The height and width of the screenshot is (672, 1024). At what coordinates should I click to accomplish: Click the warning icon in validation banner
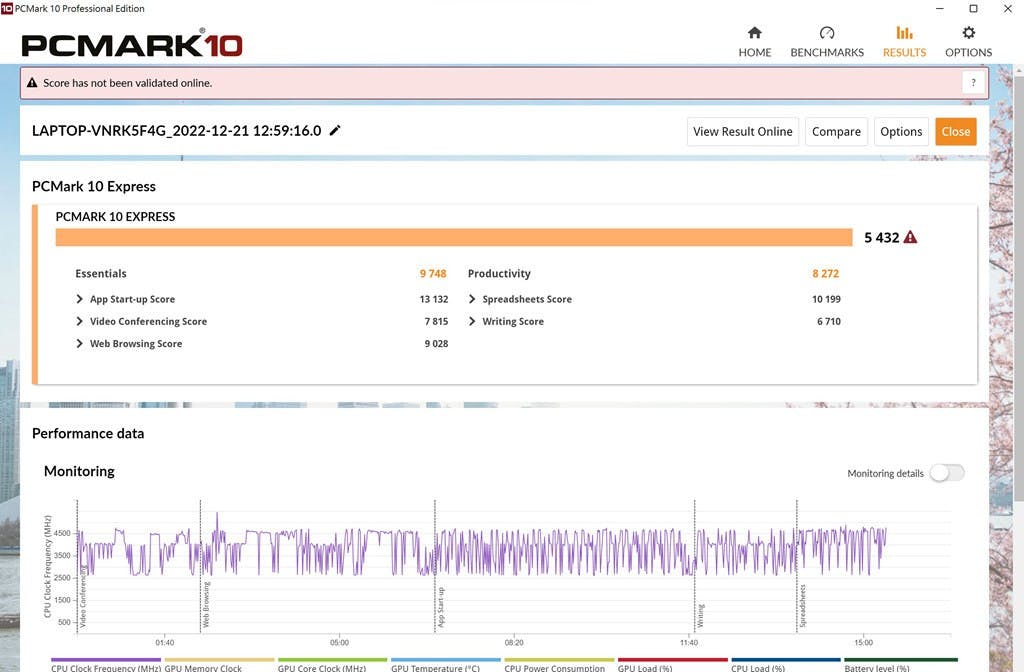click(32, 83)
